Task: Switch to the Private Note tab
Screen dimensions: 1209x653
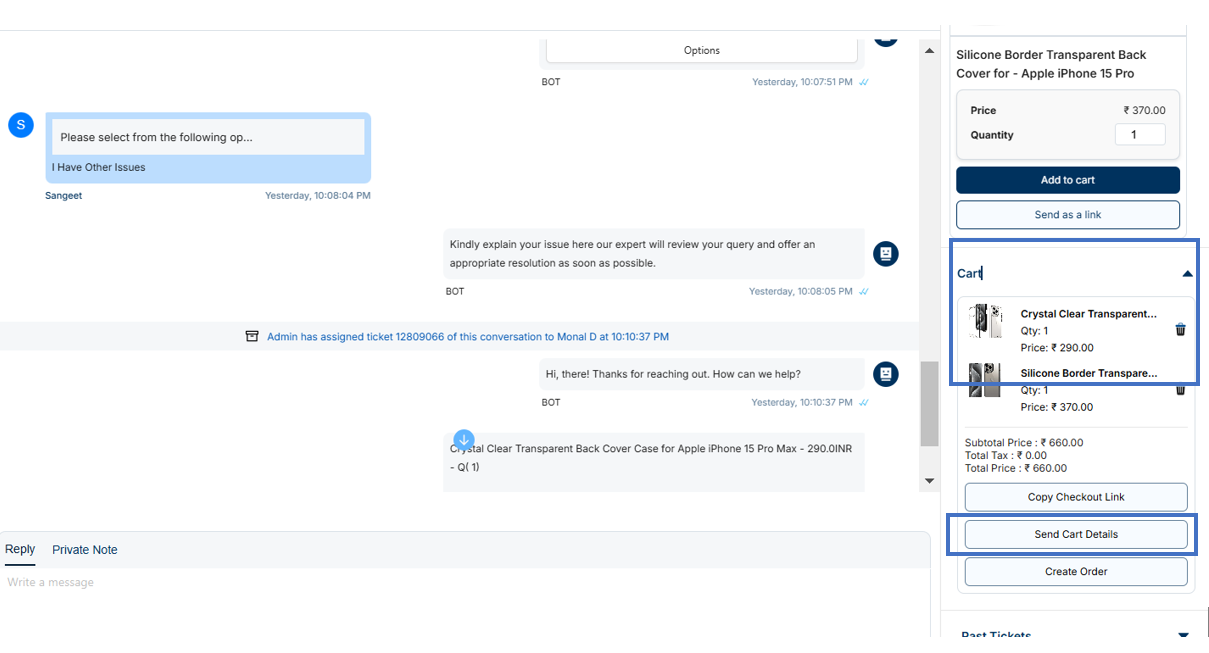Action: [x=85, y=550]
